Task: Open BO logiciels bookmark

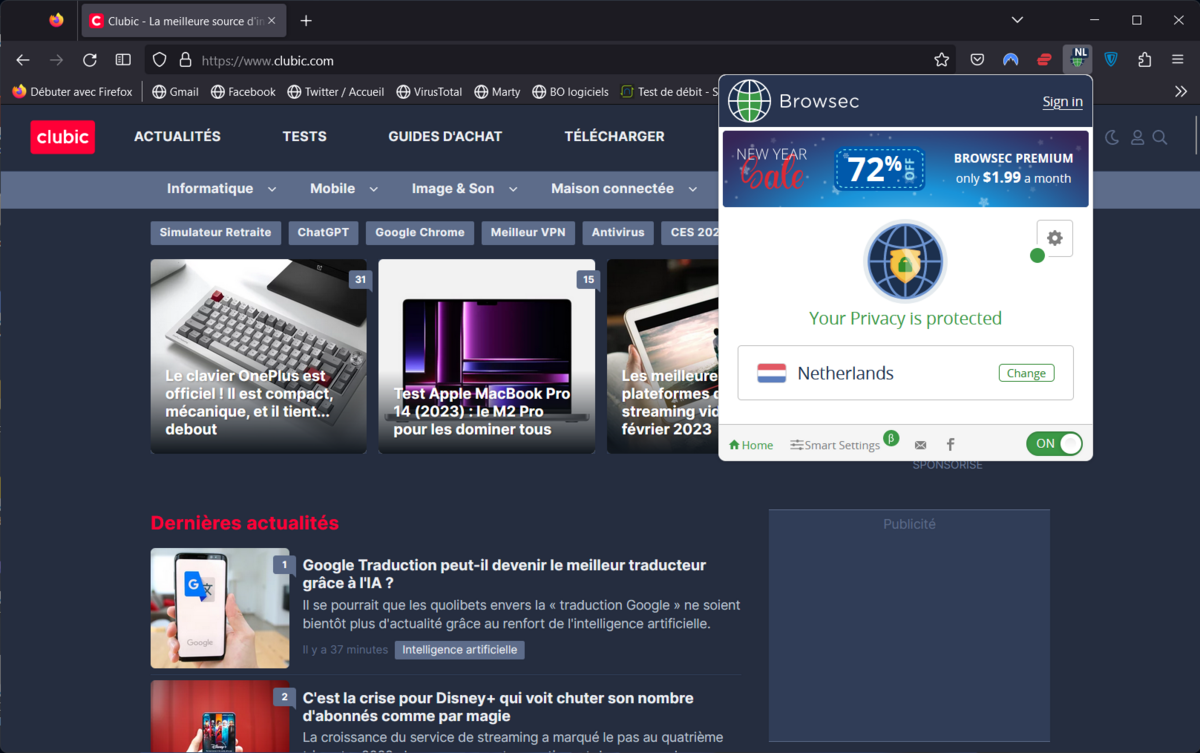Action: [570, 91]
